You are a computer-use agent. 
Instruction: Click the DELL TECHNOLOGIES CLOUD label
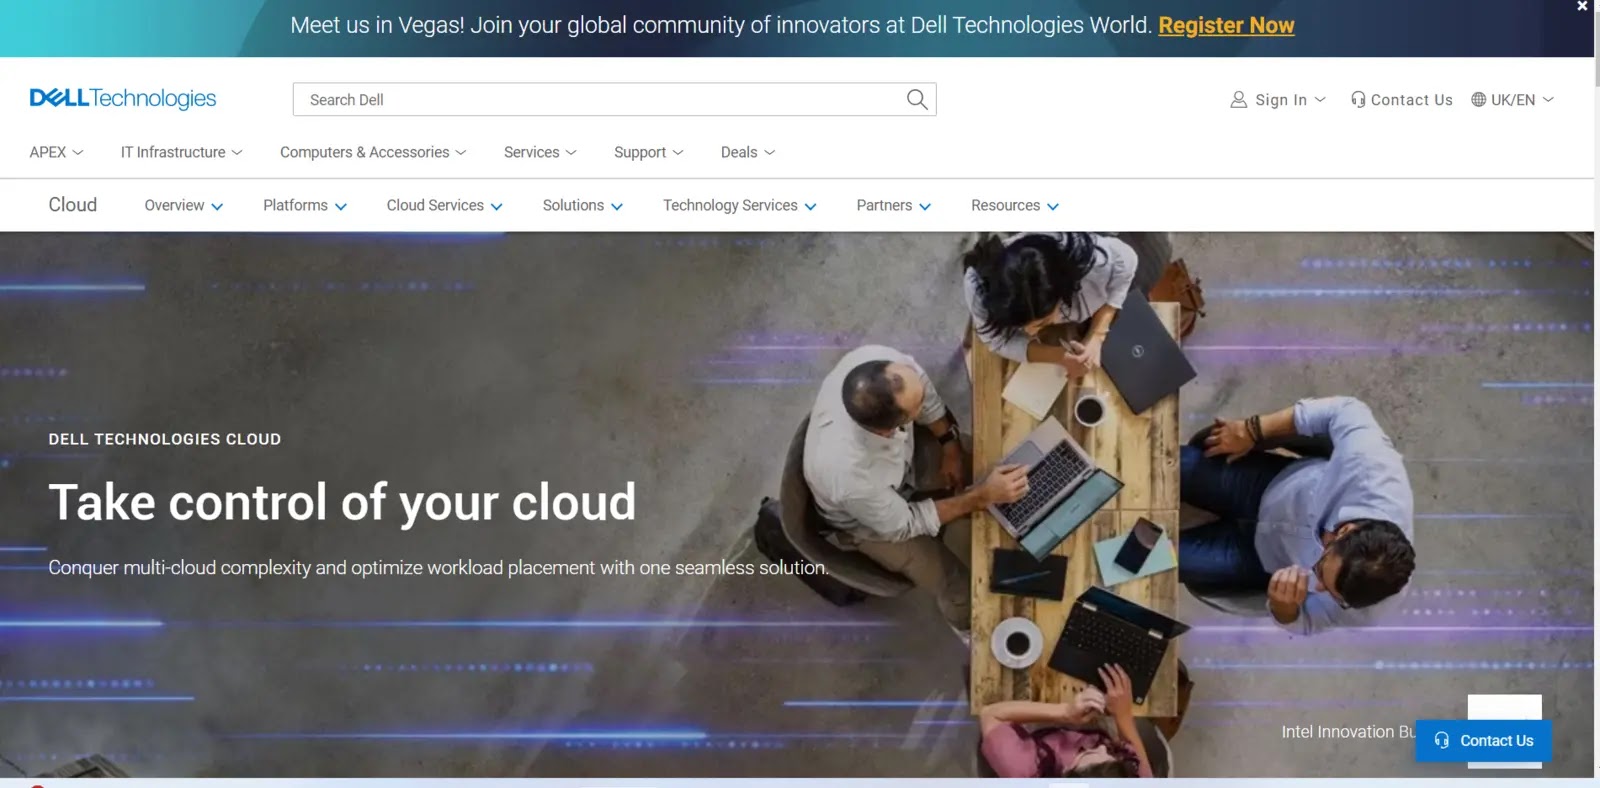[x=165, y=439]
